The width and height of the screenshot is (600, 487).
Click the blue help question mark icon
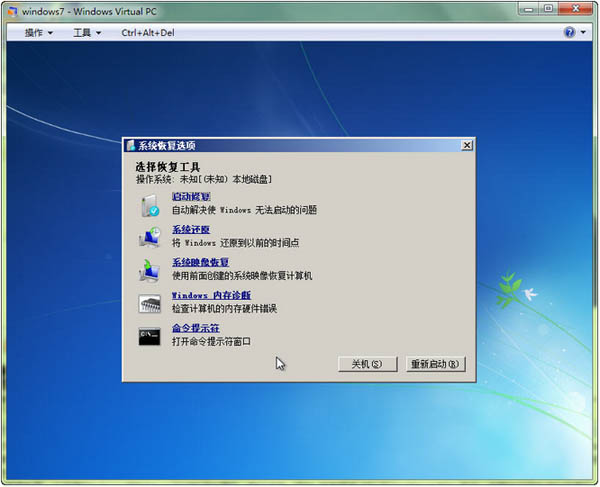pos(569,32)
